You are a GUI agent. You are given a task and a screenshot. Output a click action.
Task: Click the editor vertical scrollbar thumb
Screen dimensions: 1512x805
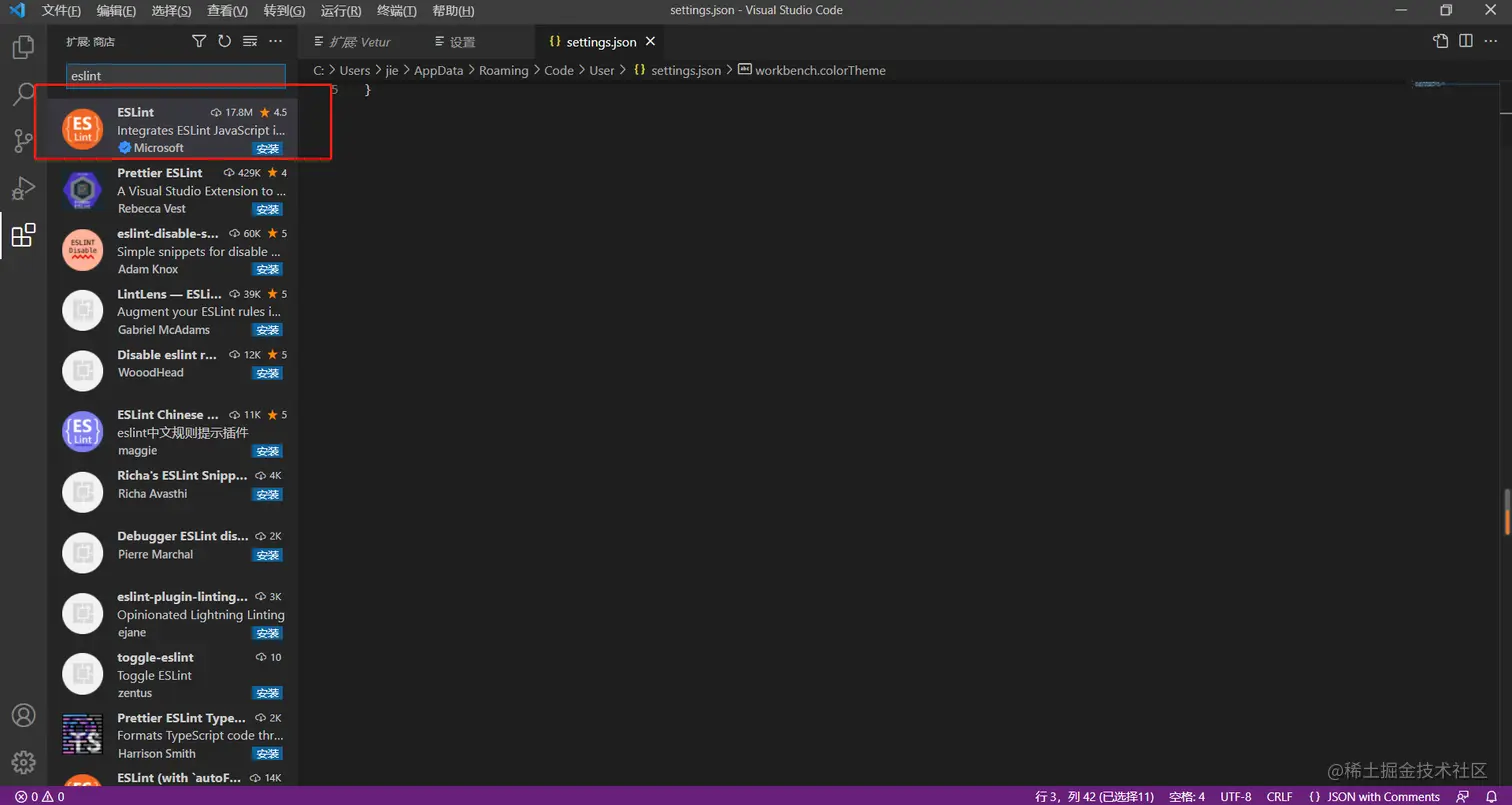[x=1505, y=512]
